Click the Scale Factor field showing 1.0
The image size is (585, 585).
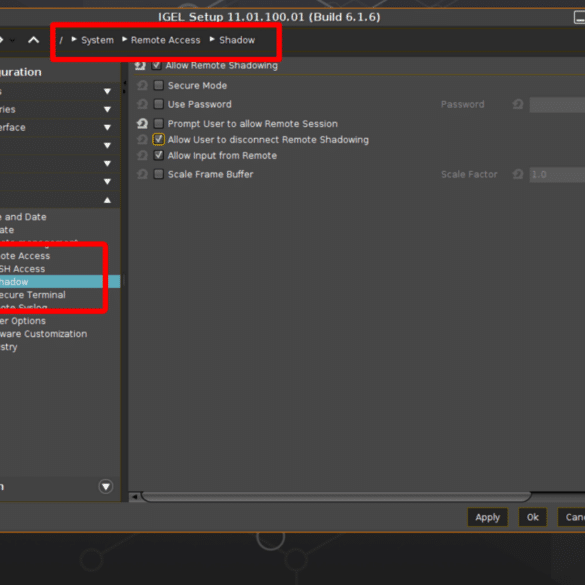[x=557, y=175]
